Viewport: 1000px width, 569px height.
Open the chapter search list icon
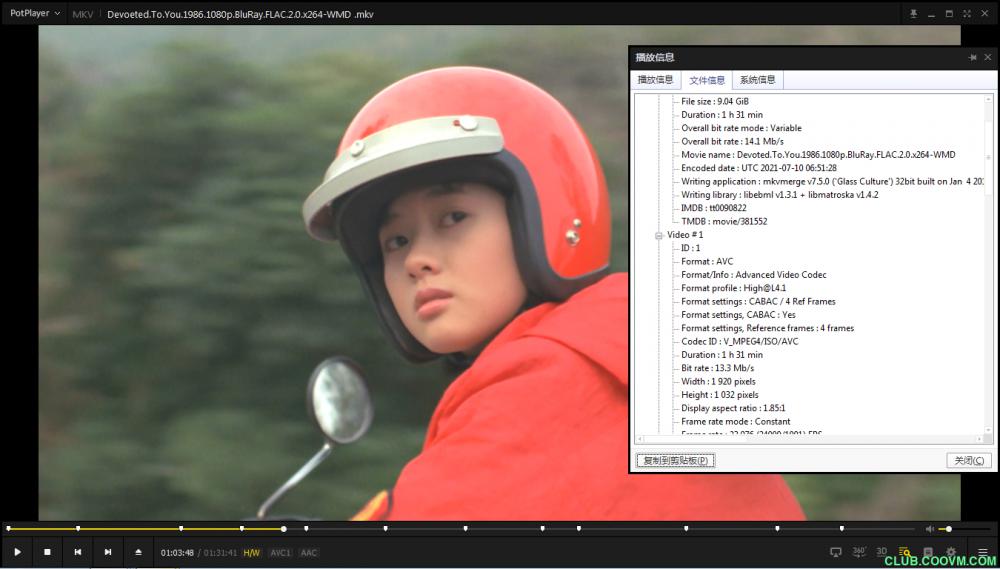[x=904, y=552]
